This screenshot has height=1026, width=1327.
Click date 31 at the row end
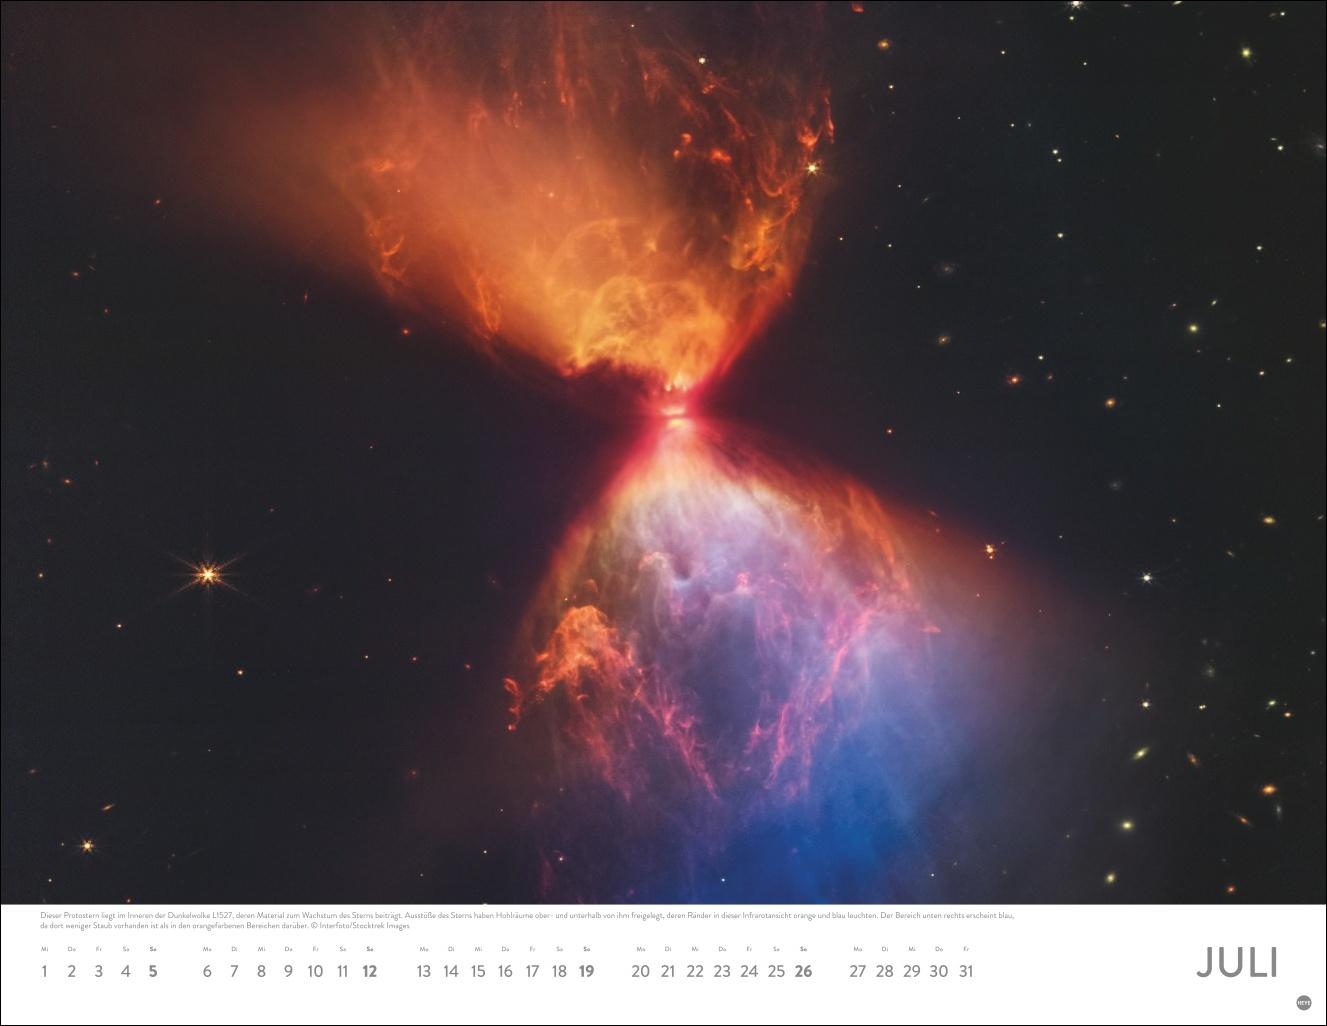click(965, 971)
